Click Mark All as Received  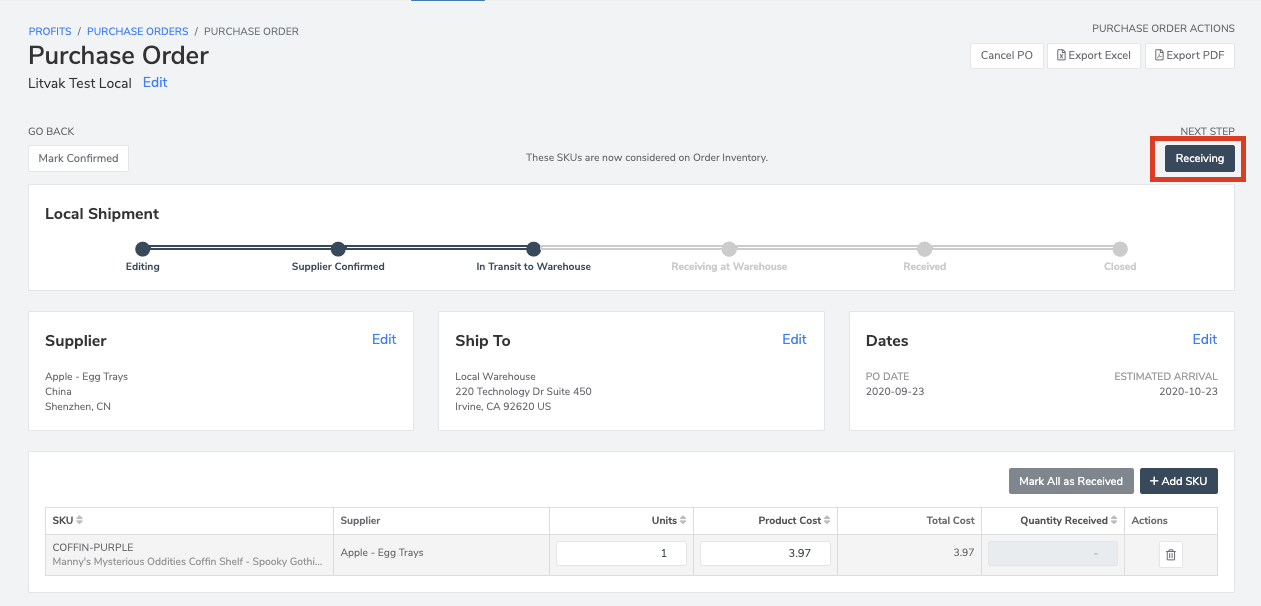point(1071,481)
